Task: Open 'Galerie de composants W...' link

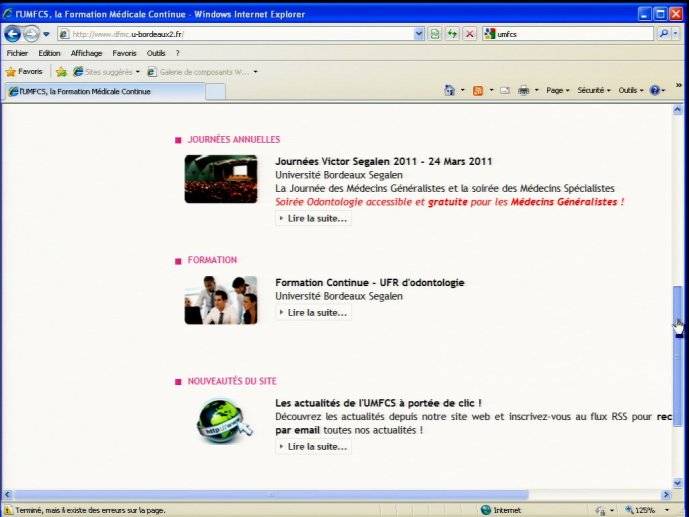Action: [x=198, y=72]
